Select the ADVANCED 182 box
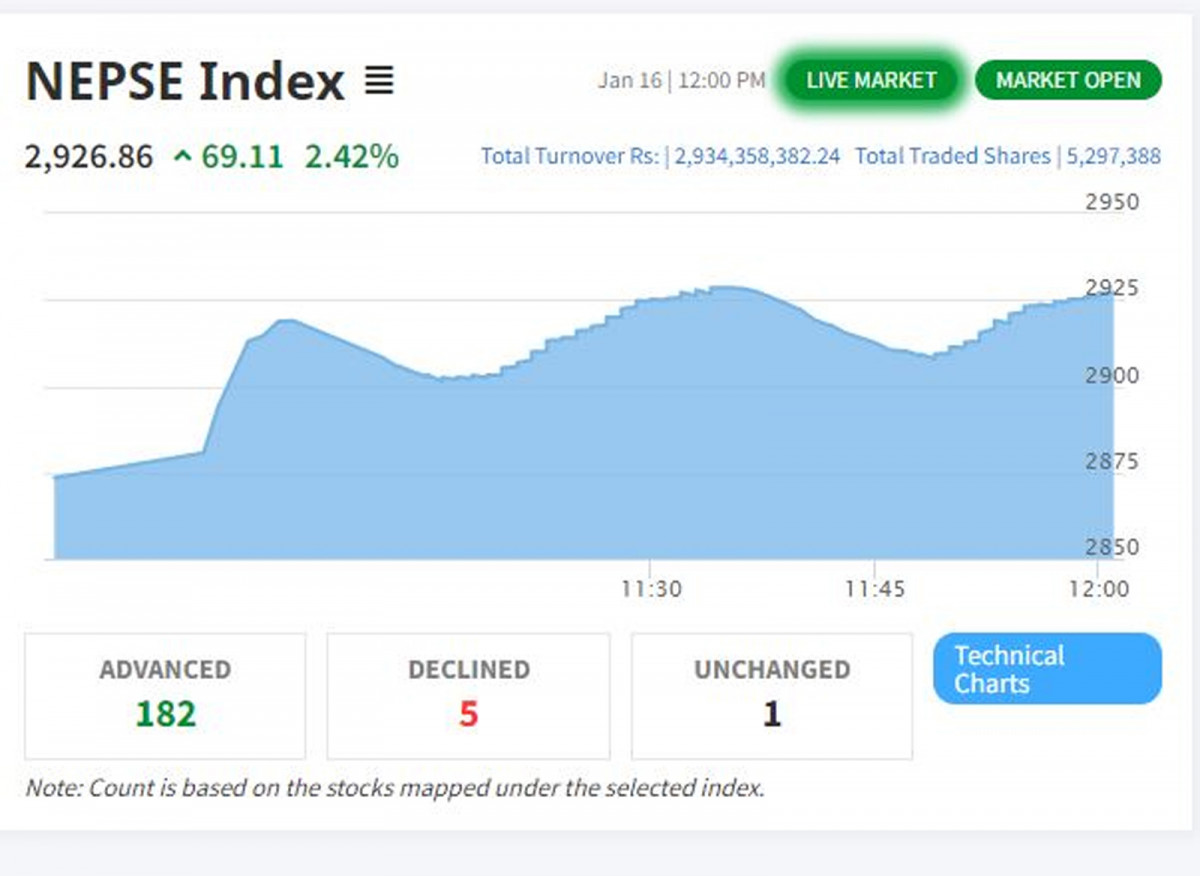Image resolution: width=1200 pixels, height=876 pixels. click(165, 696)
